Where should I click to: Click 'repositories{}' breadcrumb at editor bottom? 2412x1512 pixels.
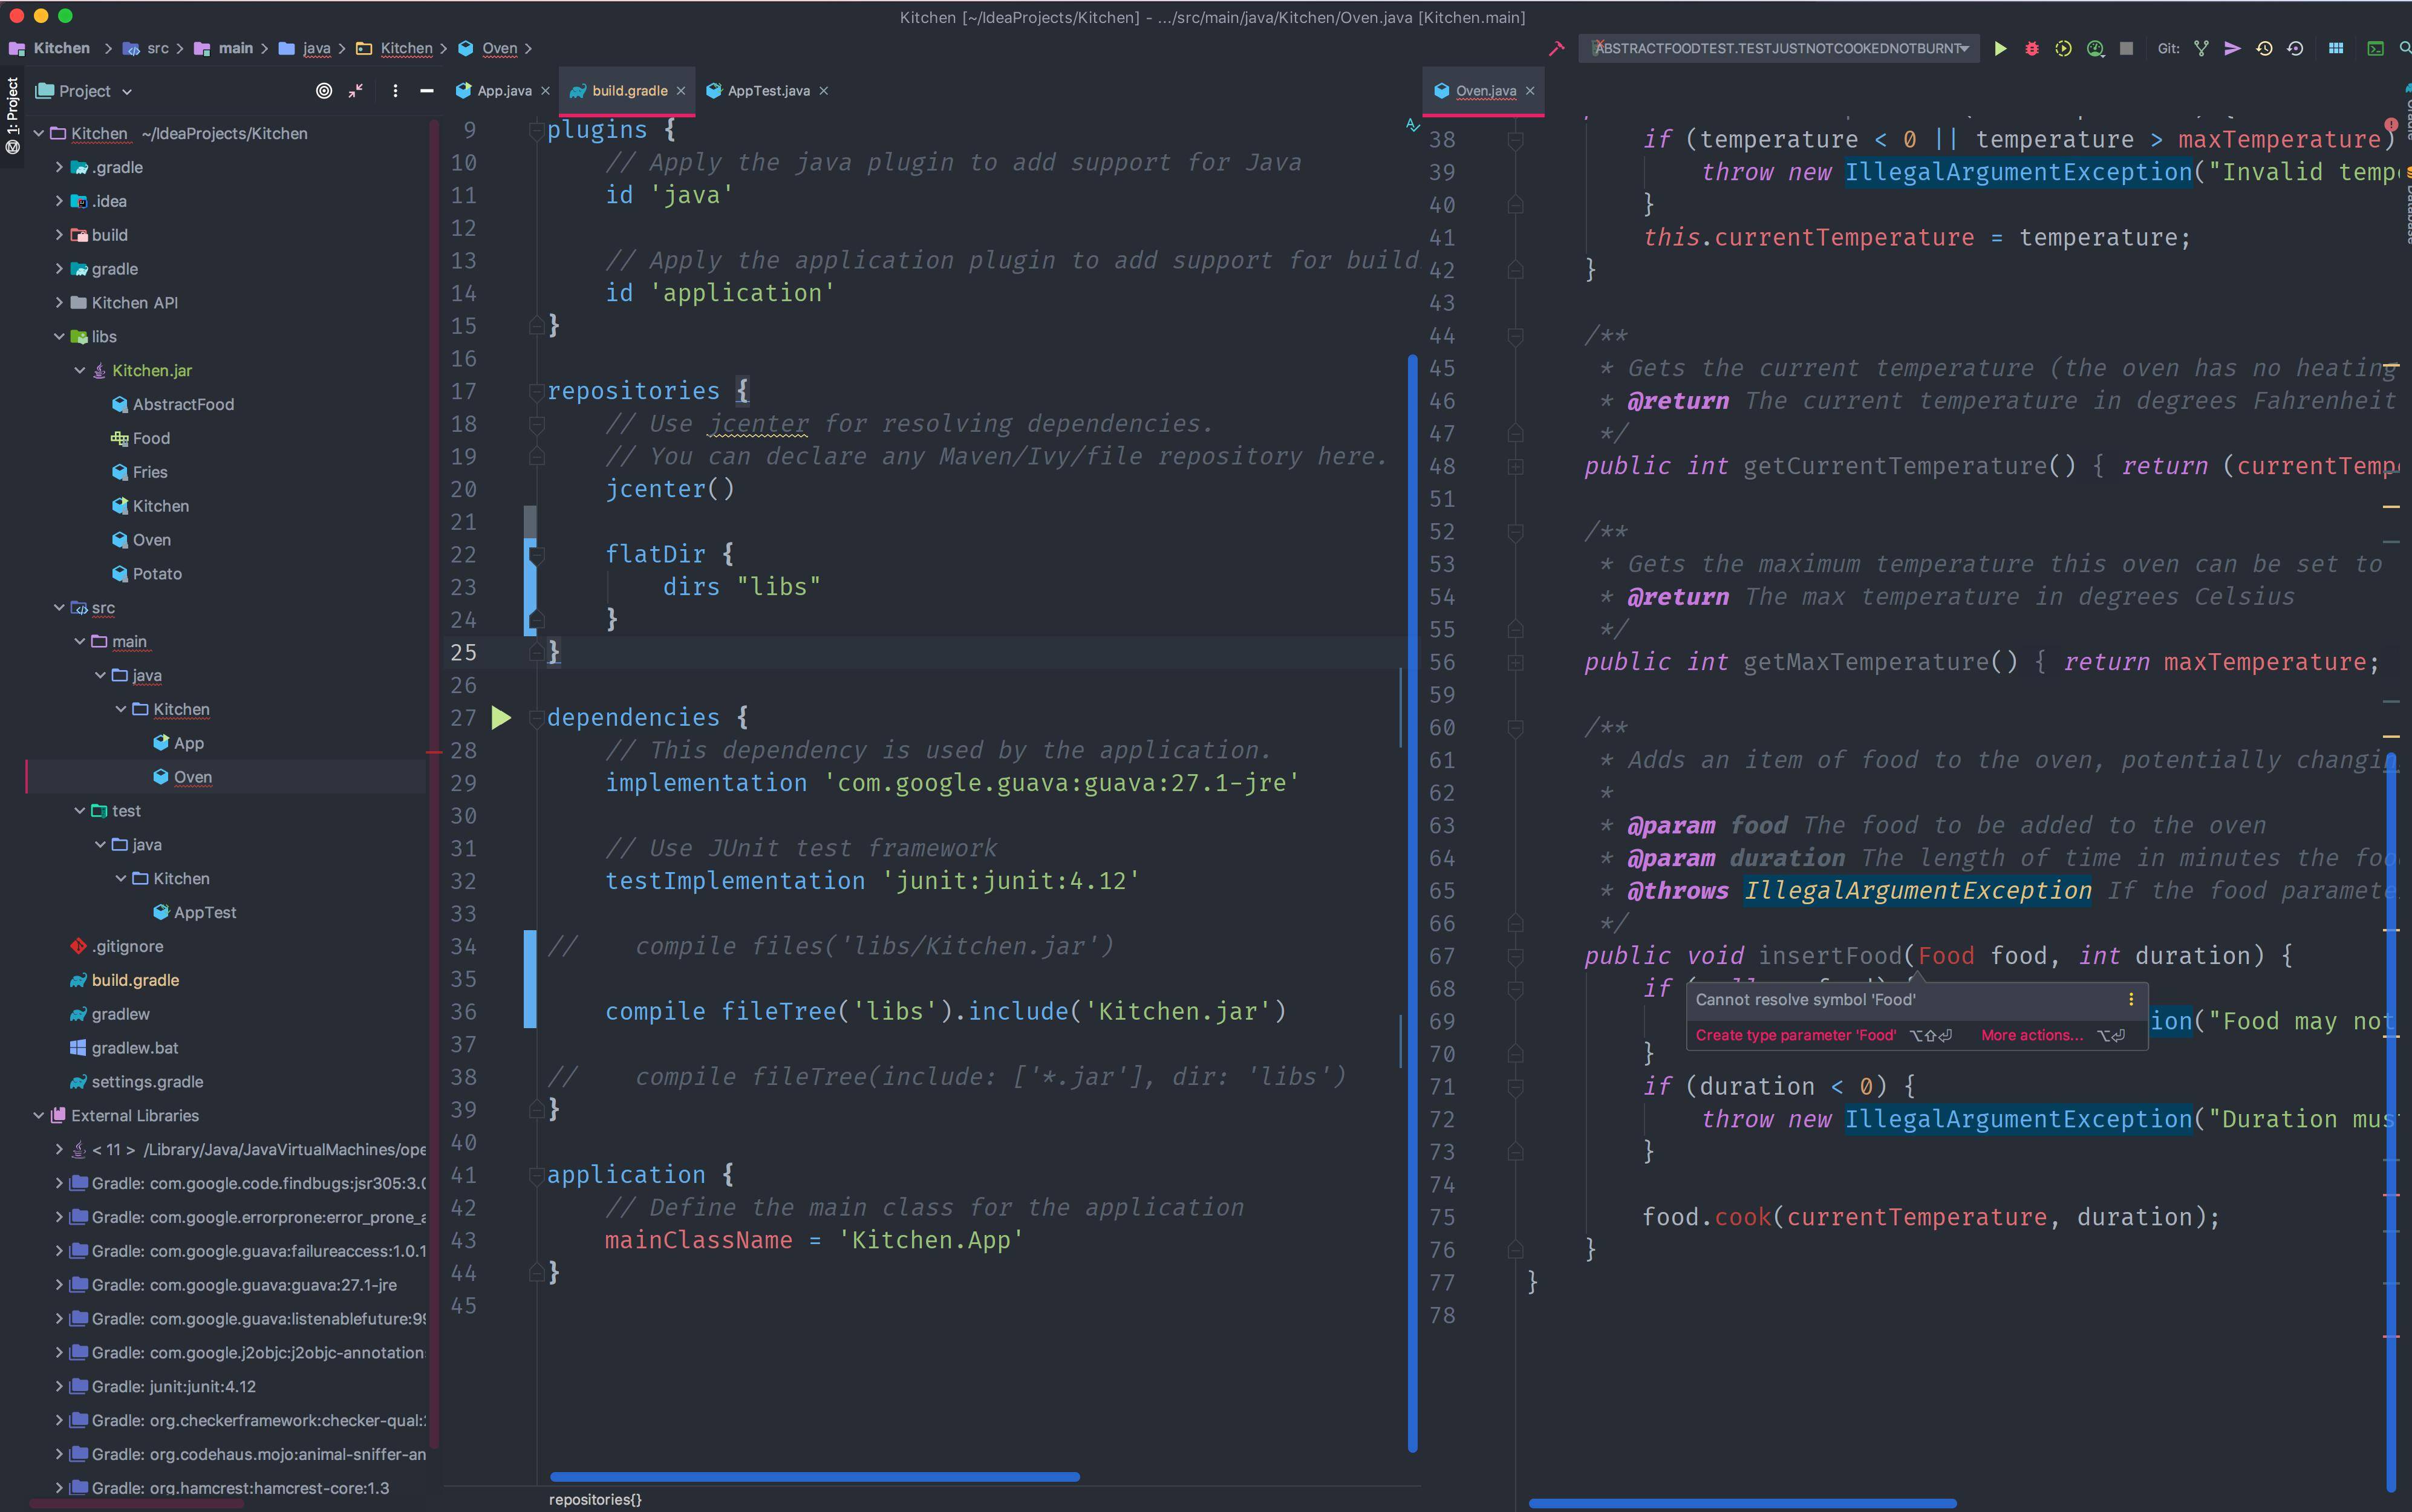pyautogui.click(x=595, y=1499)
